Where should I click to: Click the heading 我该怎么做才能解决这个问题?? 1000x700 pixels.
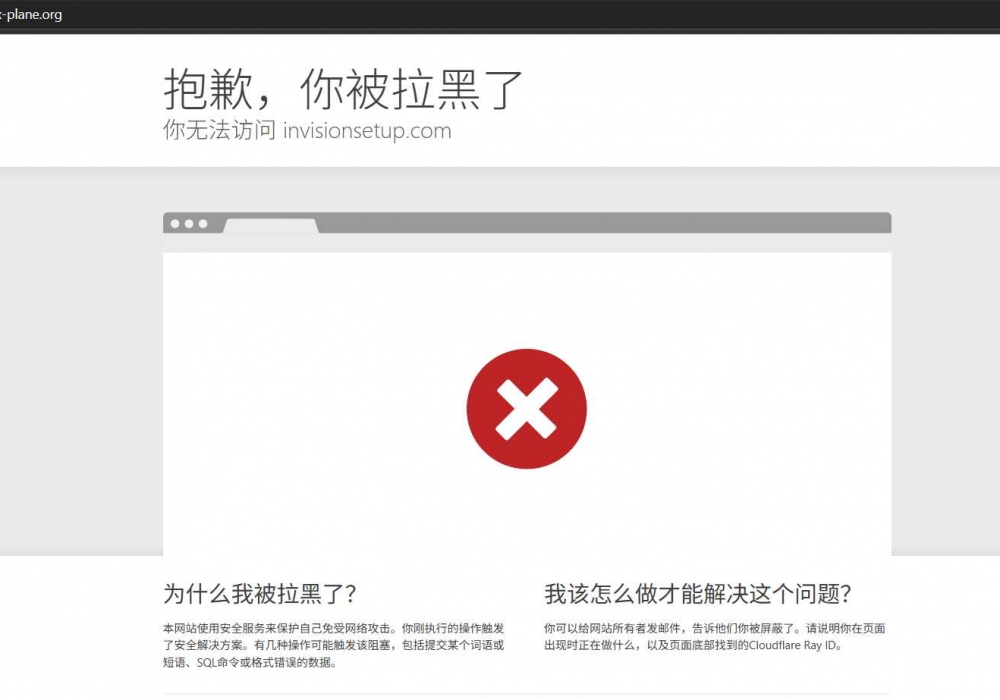coord(698,594)
